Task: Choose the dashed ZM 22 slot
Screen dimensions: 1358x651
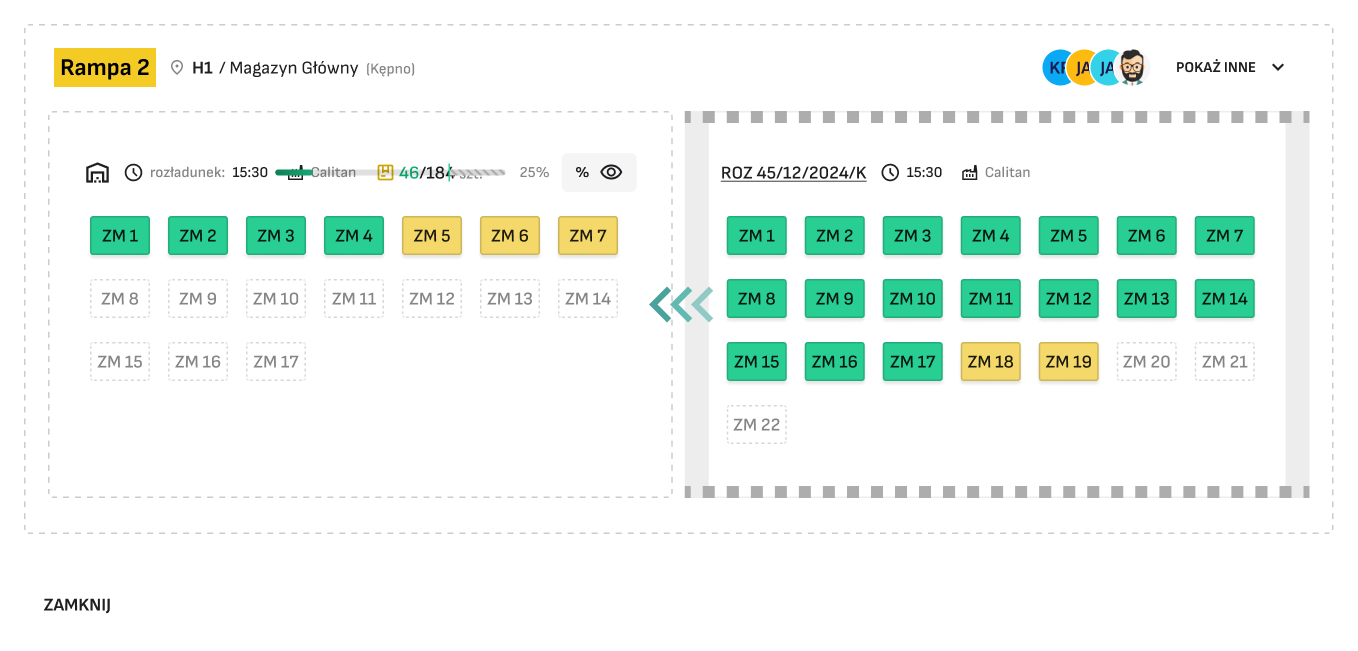Action: pos(757,424)
